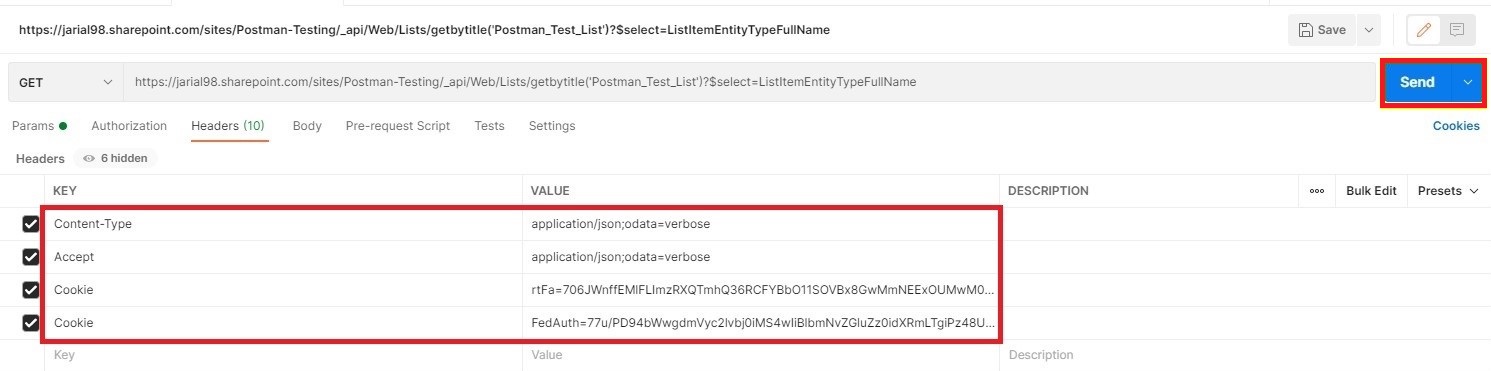Click the pencil edit icon
1491x371 pixels.
(x=1424, y=30)
